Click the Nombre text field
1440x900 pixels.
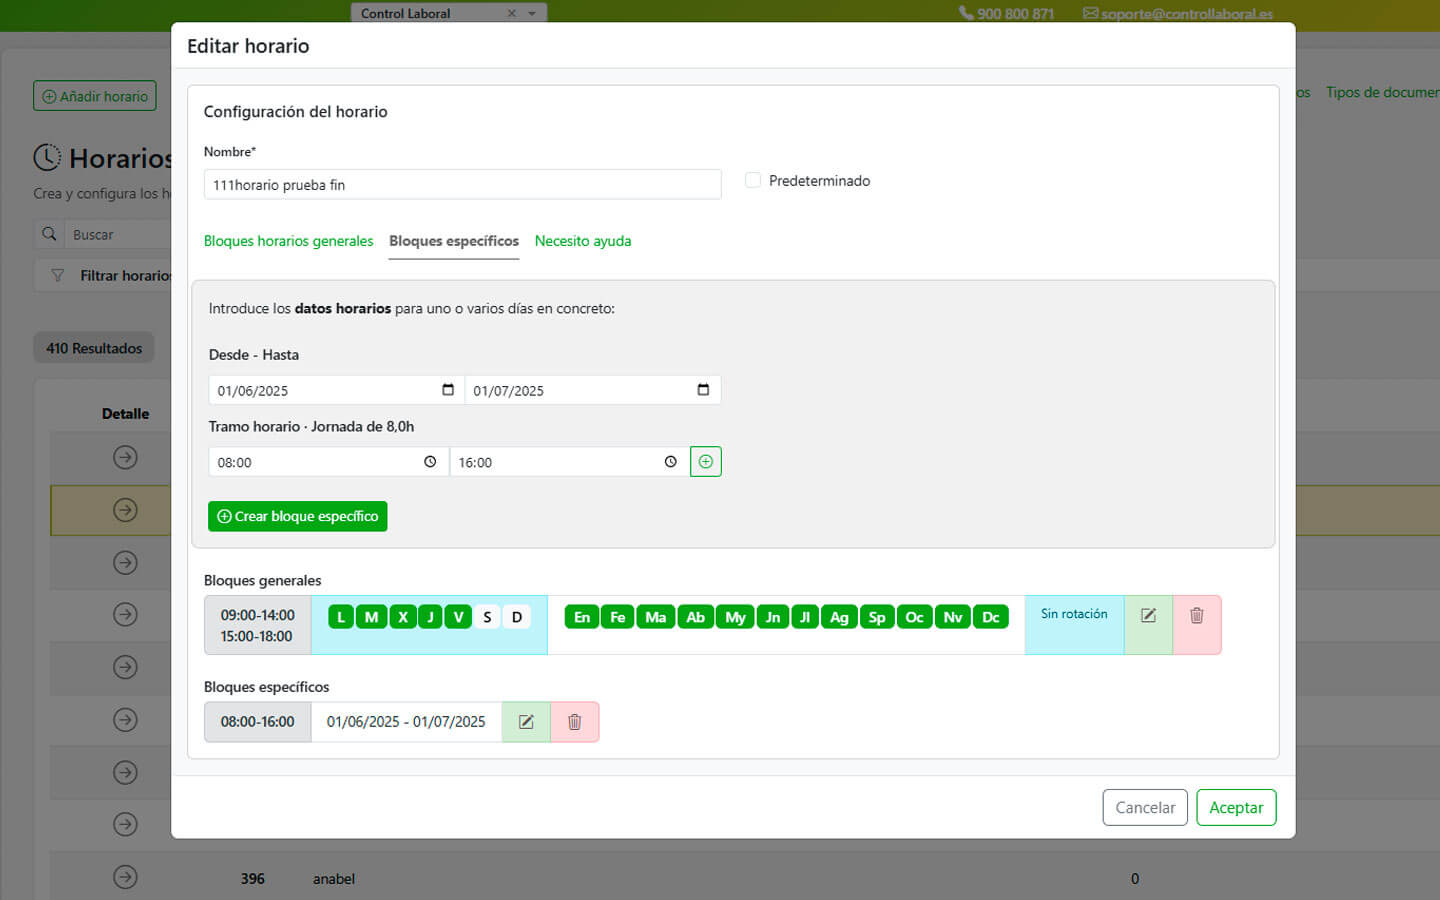tap(462, 185)
